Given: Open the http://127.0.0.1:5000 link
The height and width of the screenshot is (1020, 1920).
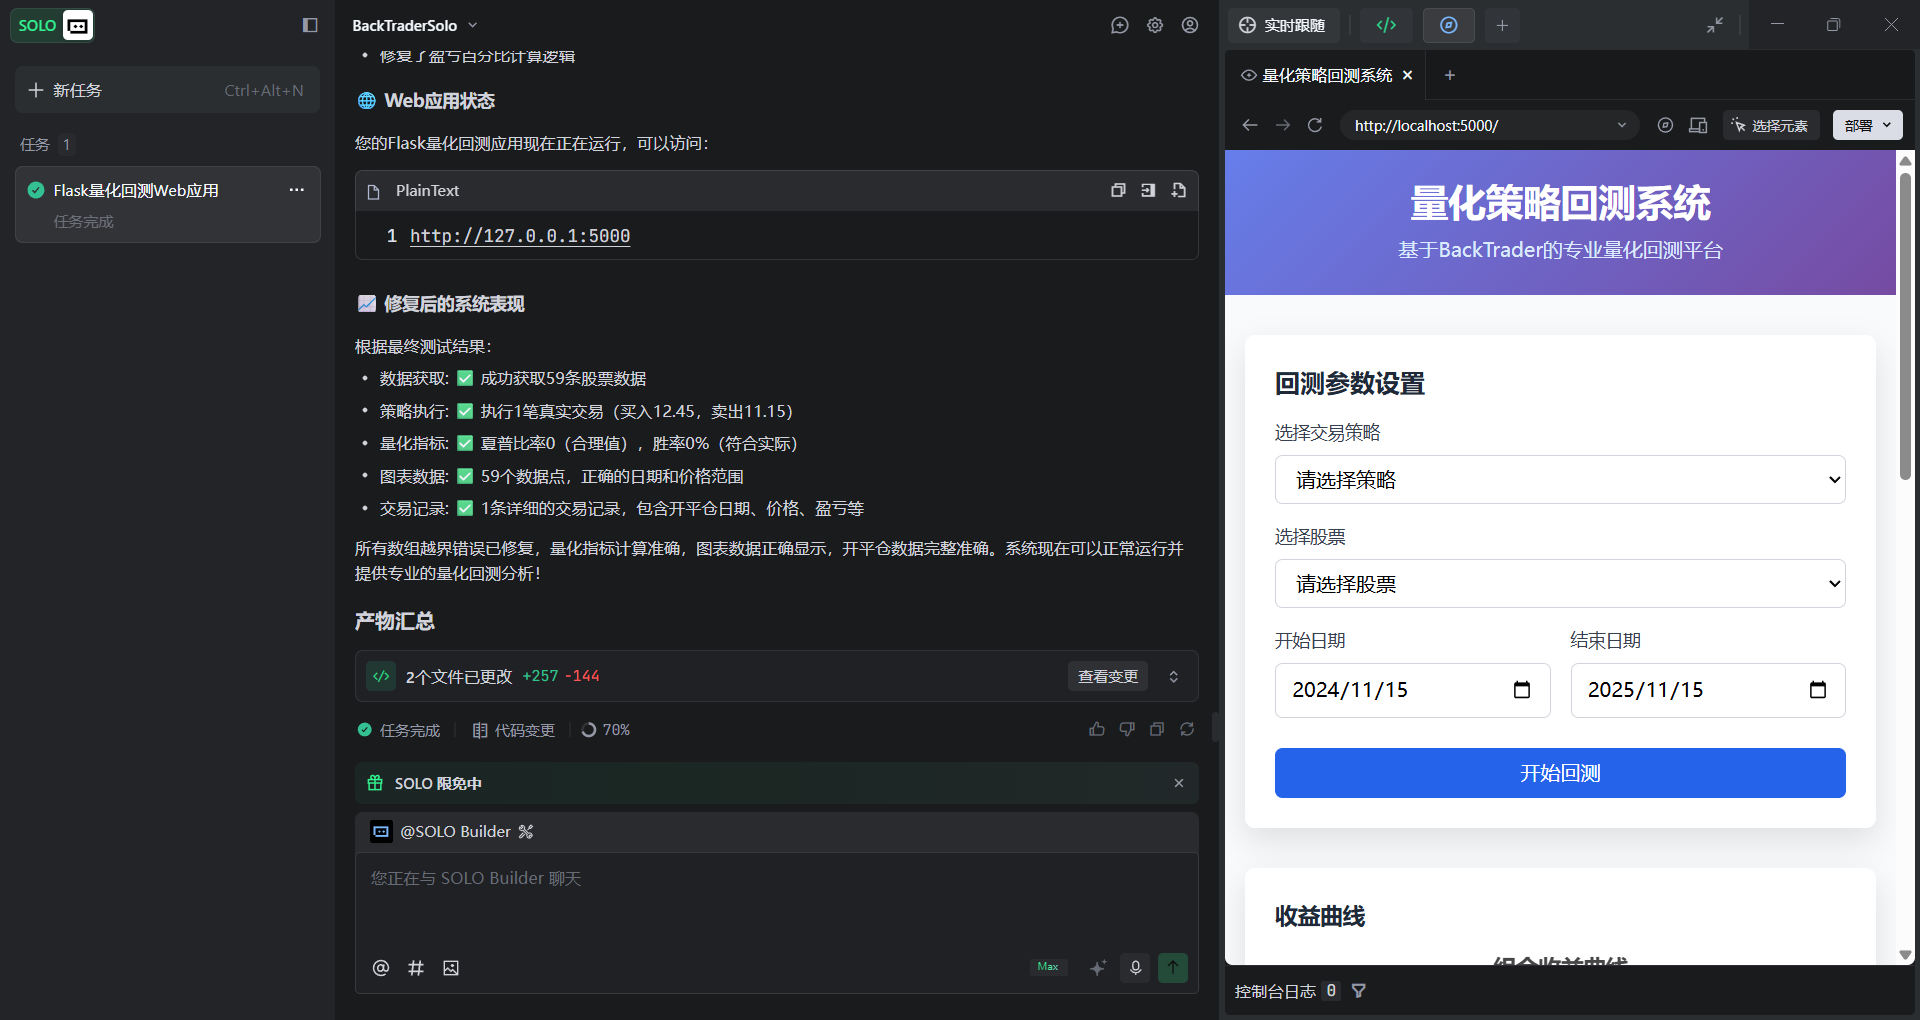Looking at the screenshot, I should 520,236.
